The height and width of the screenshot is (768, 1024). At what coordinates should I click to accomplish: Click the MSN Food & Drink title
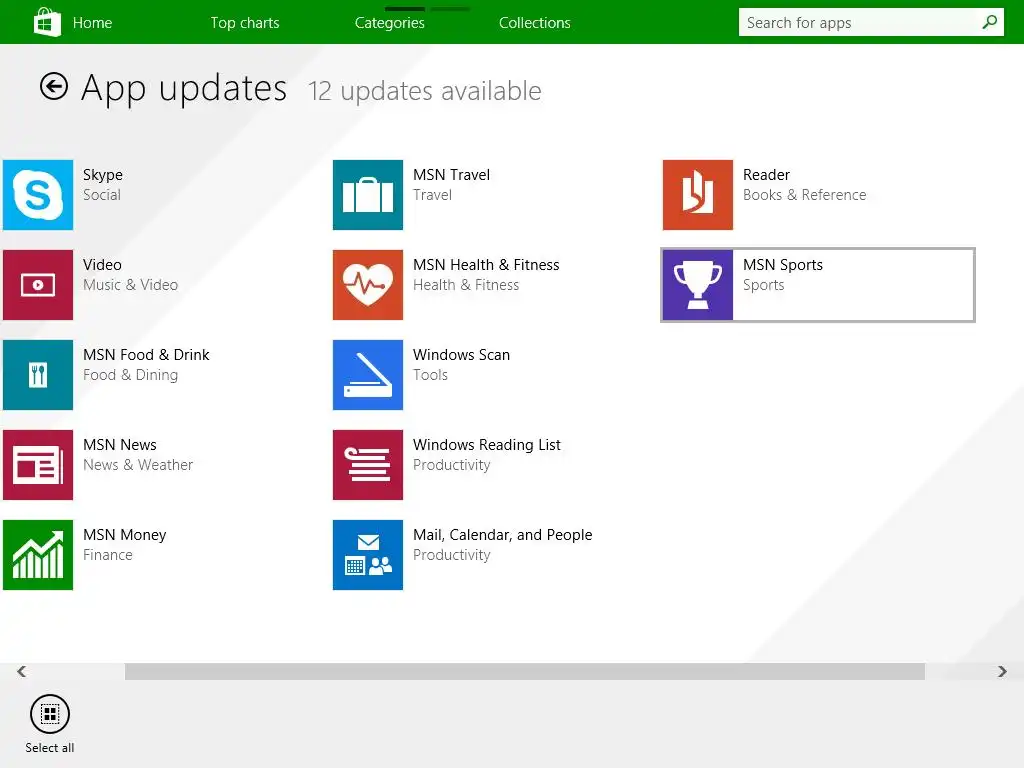pos(146,355)
